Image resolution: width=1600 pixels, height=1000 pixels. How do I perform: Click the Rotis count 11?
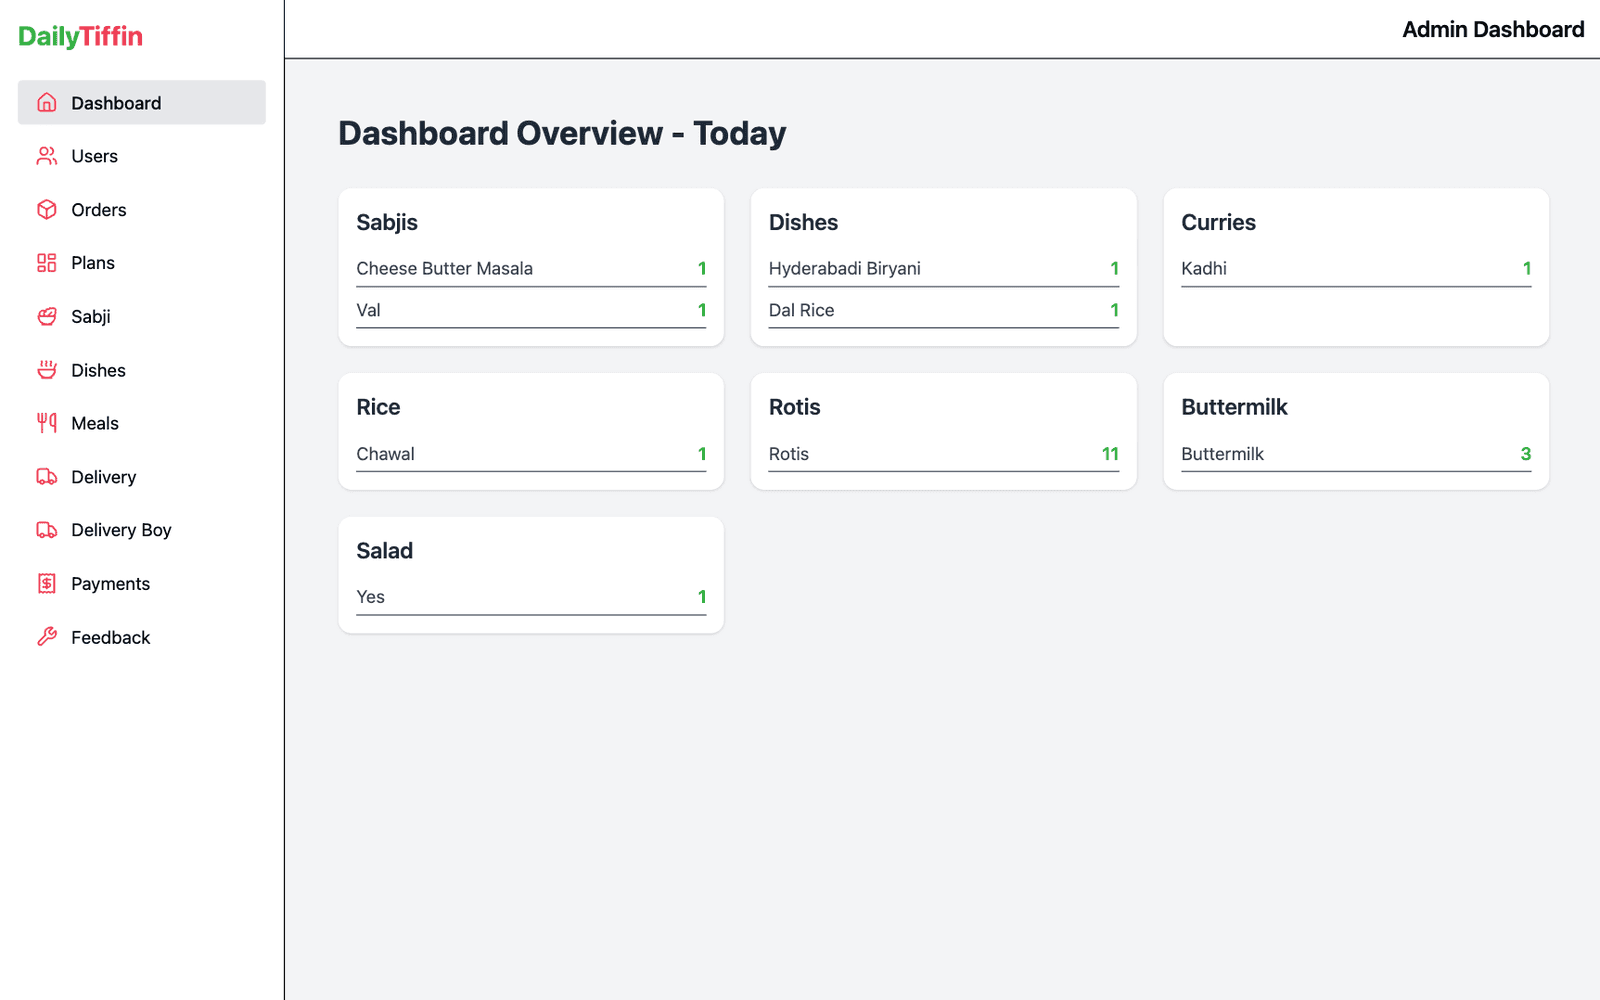pos(1110,454)
